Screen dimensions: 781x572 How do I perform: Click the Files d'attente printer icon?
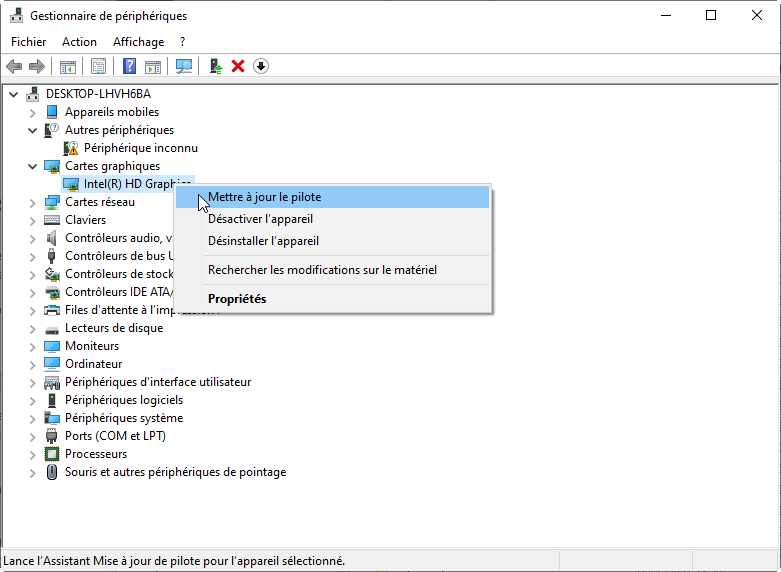point(52,310)
